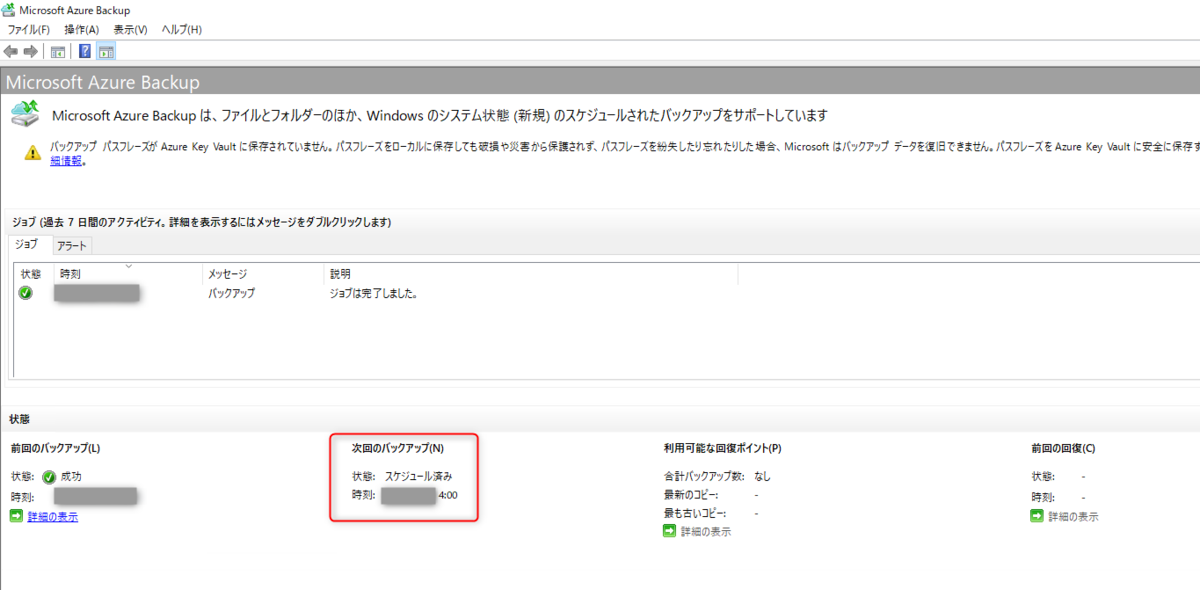This screenshot has width=1200, height=590.
Task: Click the sort chevron above the 時刻 header
Action: (x=128, y=266)
